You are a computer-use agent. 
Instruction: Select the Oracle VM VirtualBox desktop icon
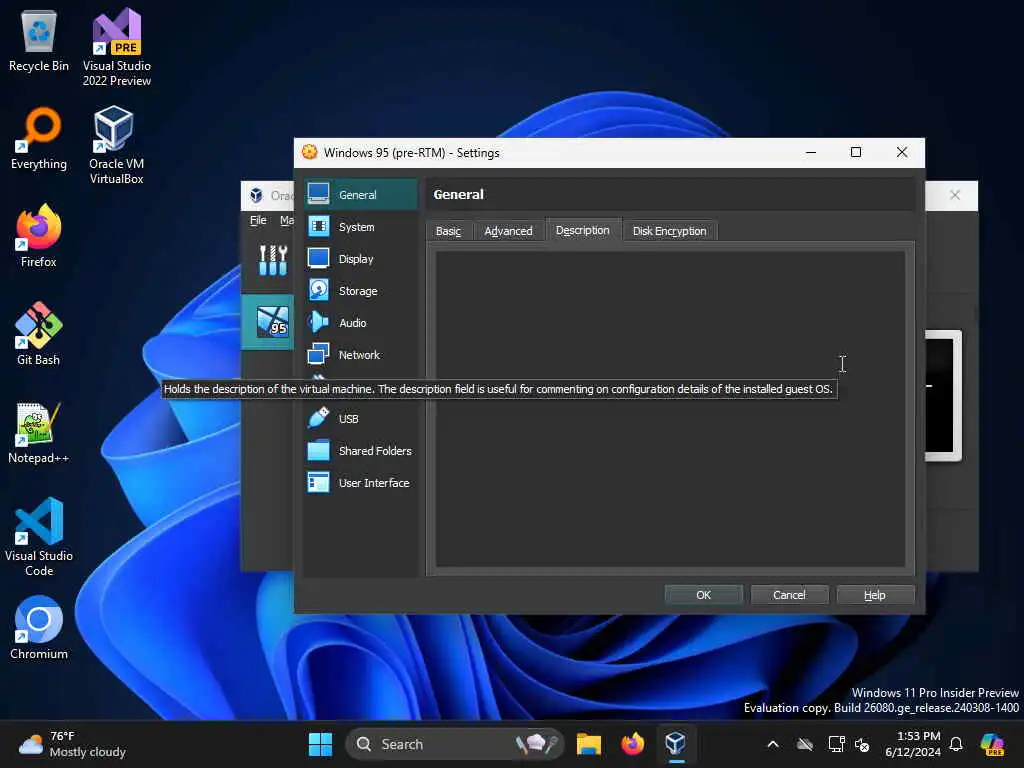point(117,145)
